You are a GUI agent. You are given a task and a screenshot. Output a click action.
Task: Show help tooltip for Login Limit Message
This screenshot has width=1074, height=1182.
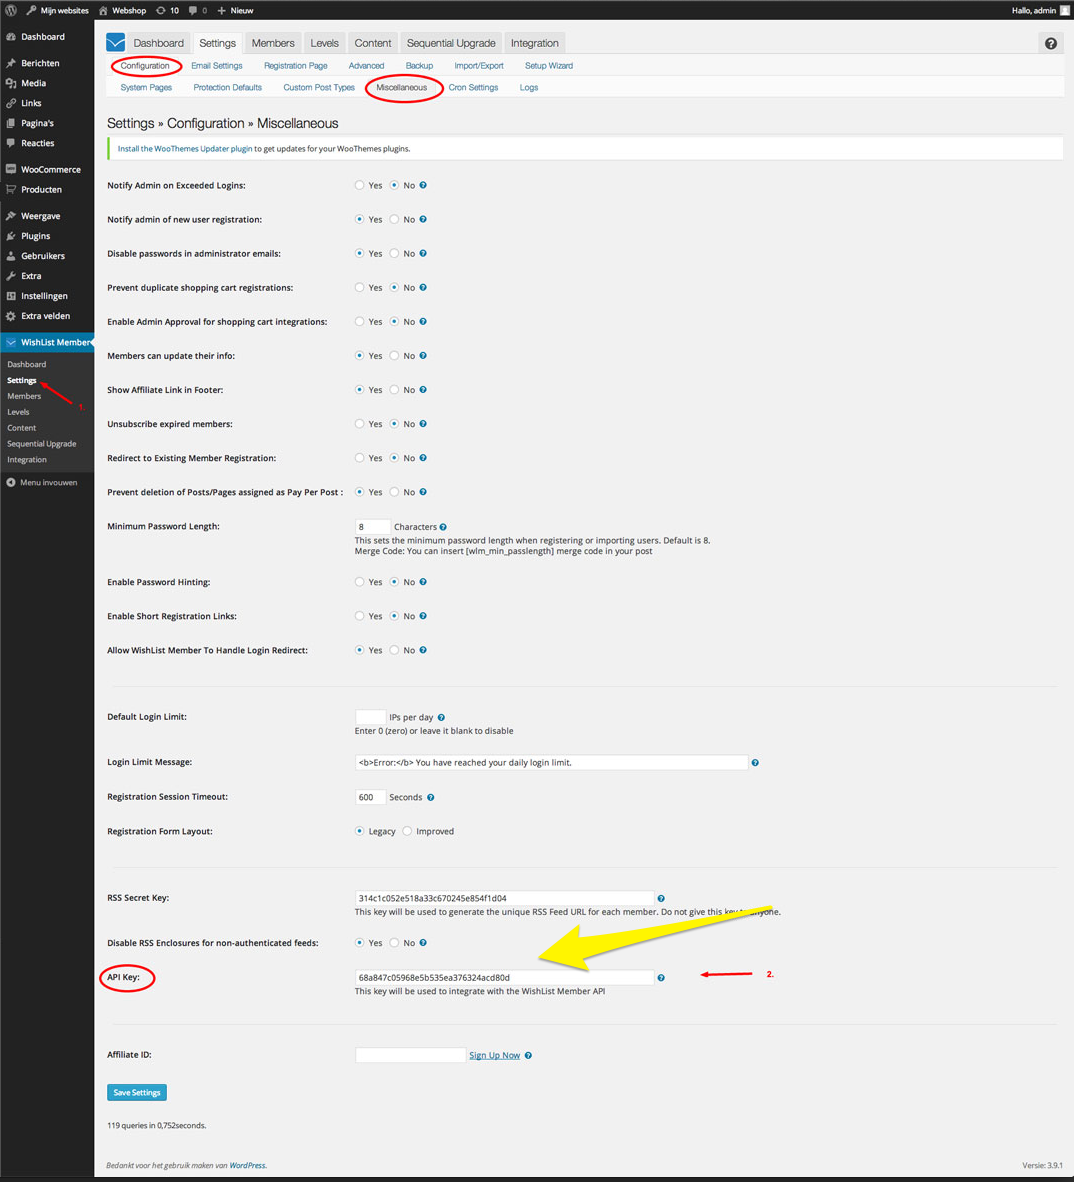[754, 763]
